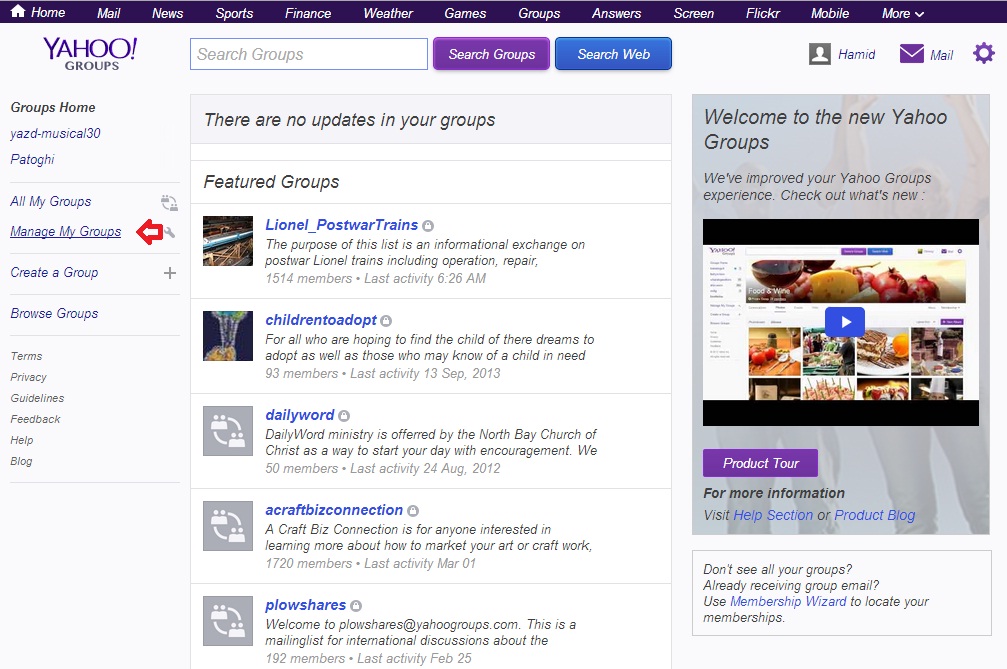Open Games in top navigation

[466, 13]
